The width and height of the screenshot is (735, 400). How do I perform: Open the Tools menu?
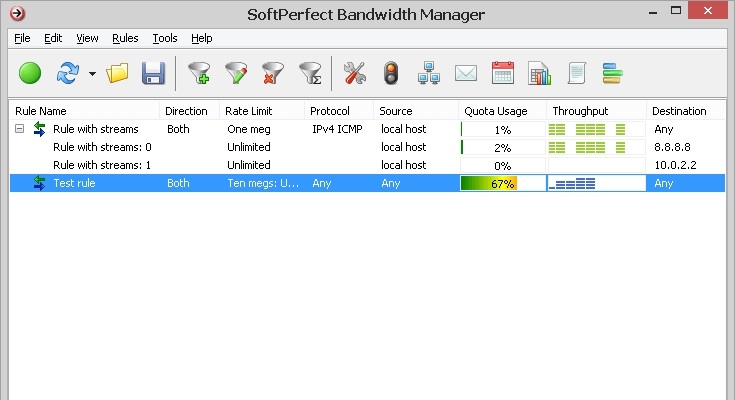pos(165,38)
